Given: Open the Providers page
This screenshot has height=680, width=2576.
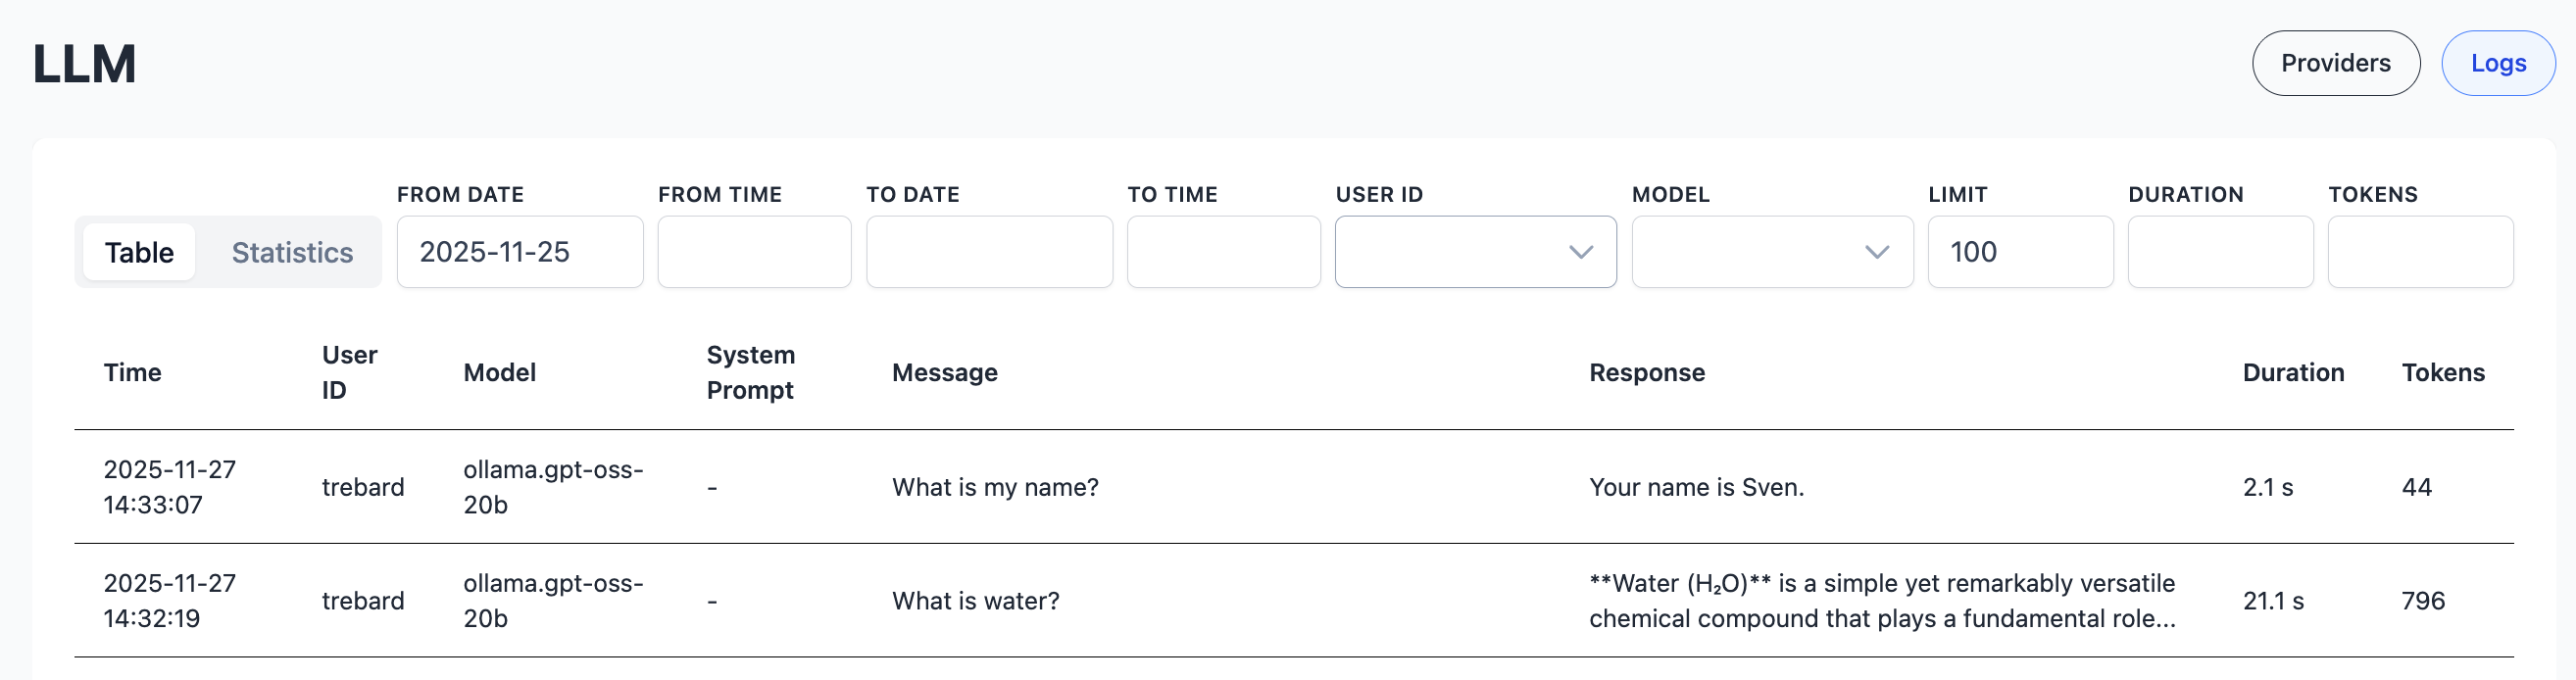Looking at the screenshot, I should click(2335, 63).
